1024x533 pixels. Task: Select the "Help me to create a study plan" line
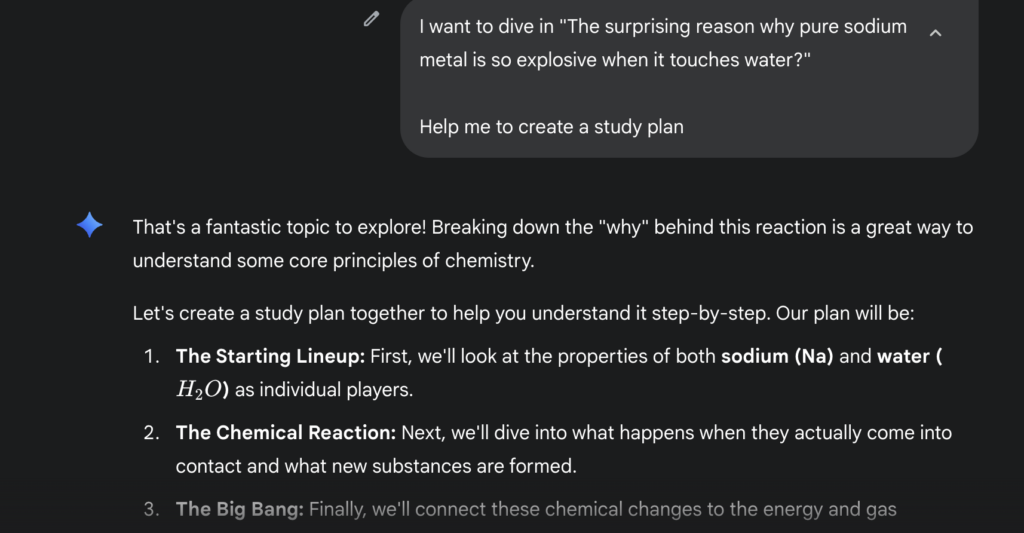(551, 127)
